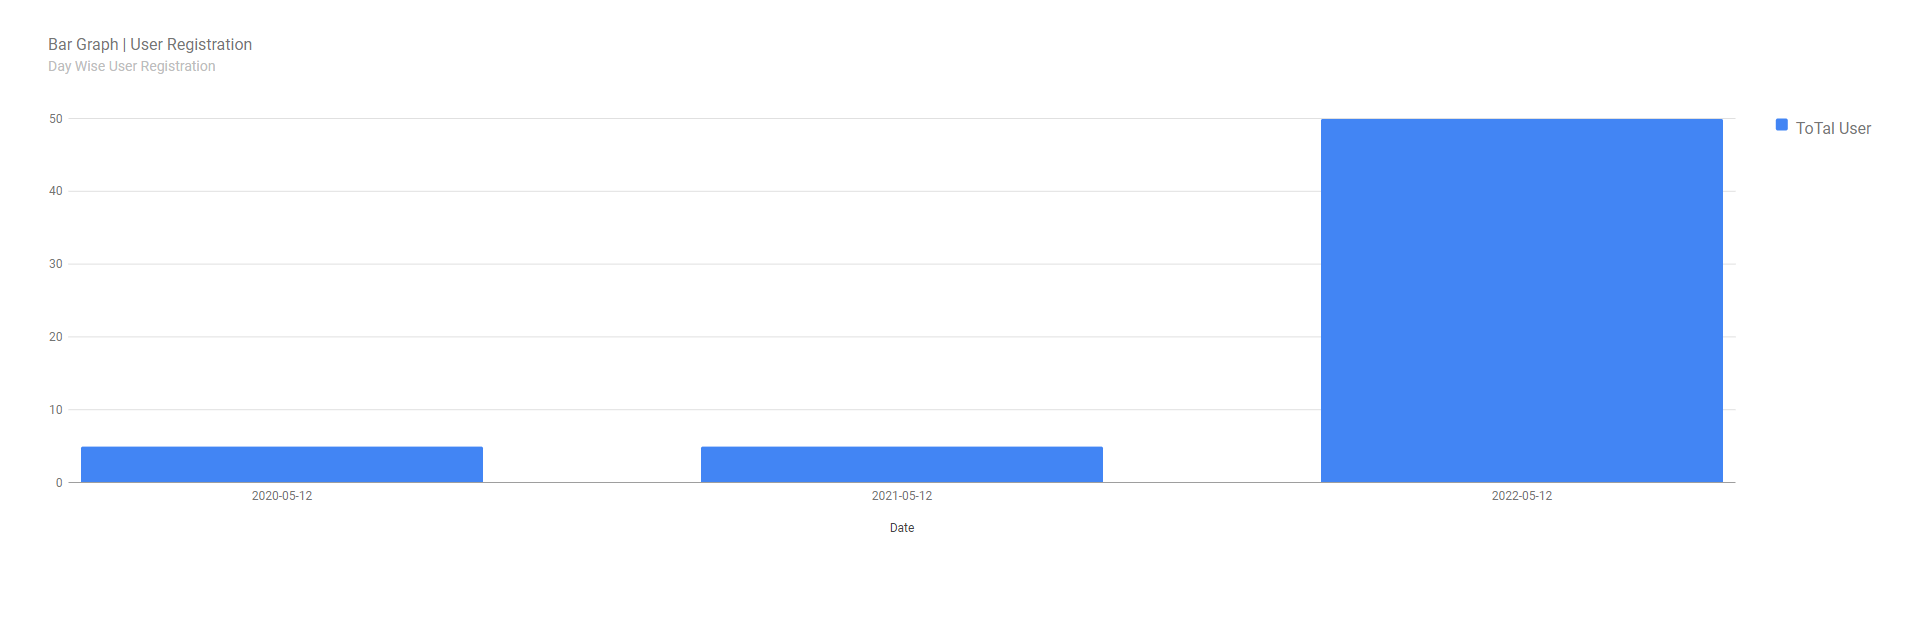The height and width of the screenshot is (633, 1919).
Task: Select the tall 2022-05-12 bar
Action: [1522, 300]
